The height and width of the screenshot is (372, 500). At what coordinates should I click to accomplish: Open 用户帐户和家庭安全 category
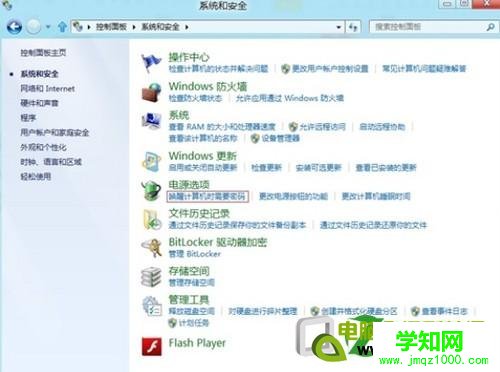(55, 133)
